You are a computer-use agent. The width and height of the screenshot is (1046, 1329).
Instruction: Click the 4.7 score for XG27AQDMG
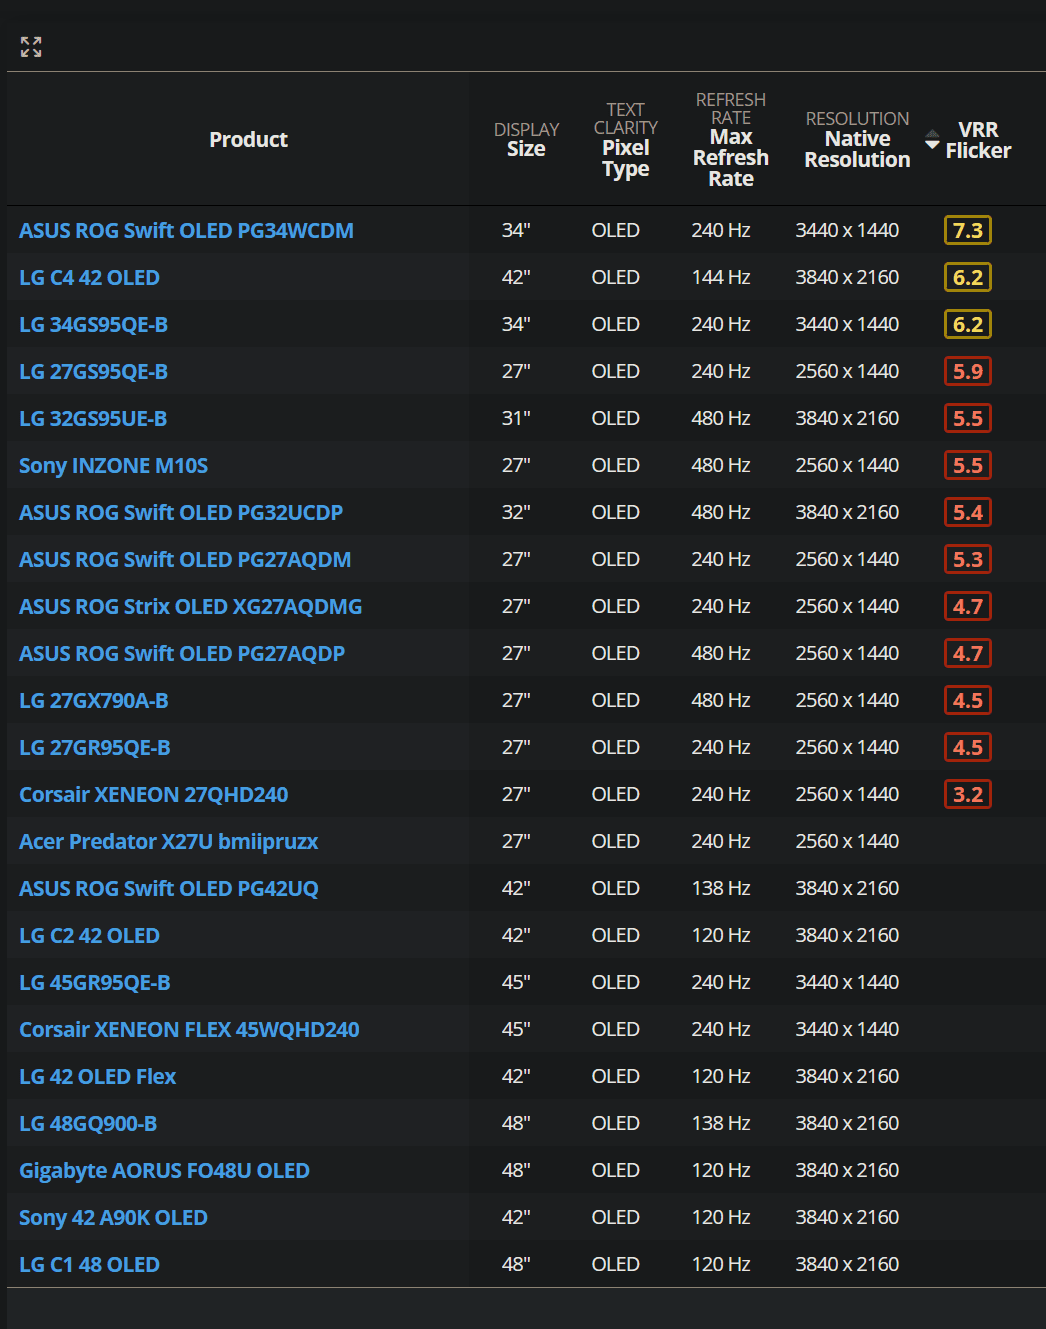(x=968, y=607)
